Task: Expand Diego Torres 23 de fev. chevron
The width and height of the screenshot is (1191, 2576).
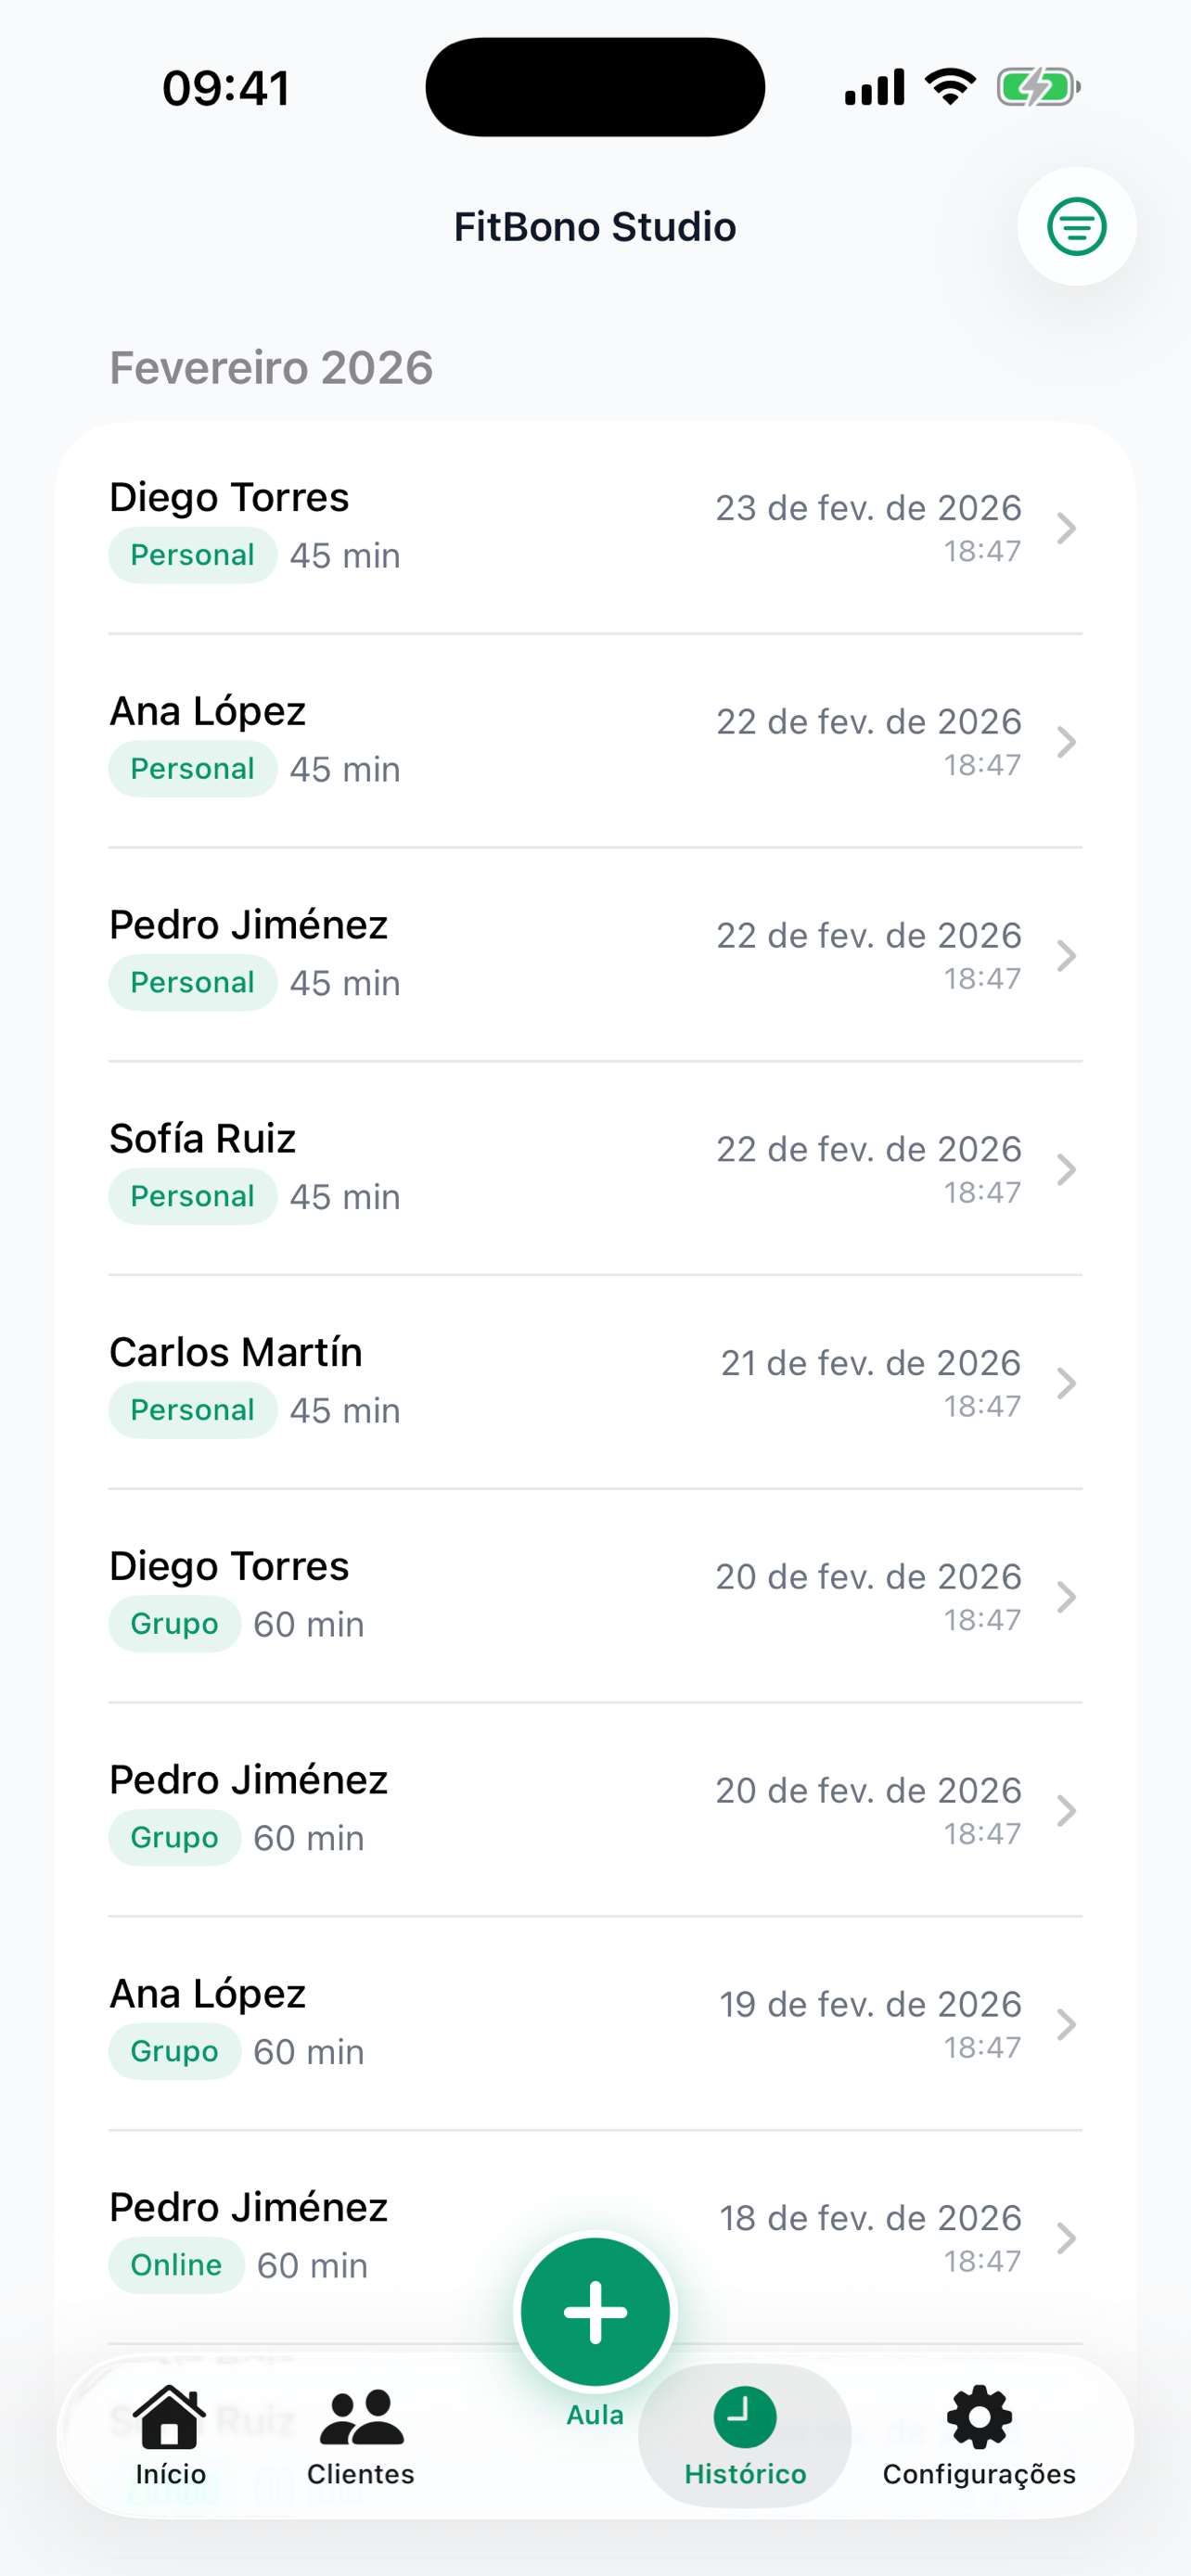Action: coord(1066,528)
